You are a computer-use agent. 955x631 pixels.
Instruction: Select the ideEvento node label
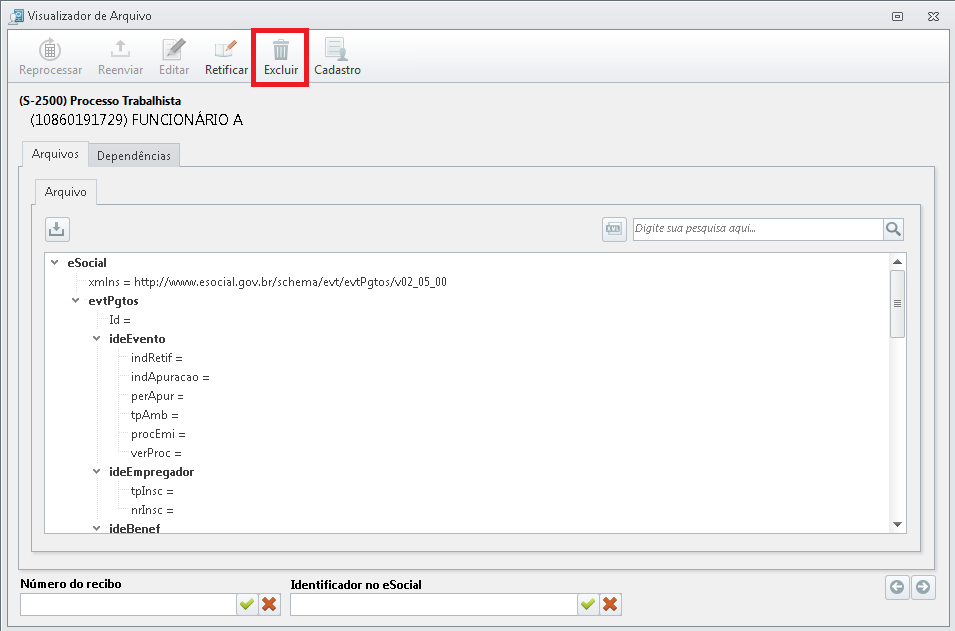(137, 339)
